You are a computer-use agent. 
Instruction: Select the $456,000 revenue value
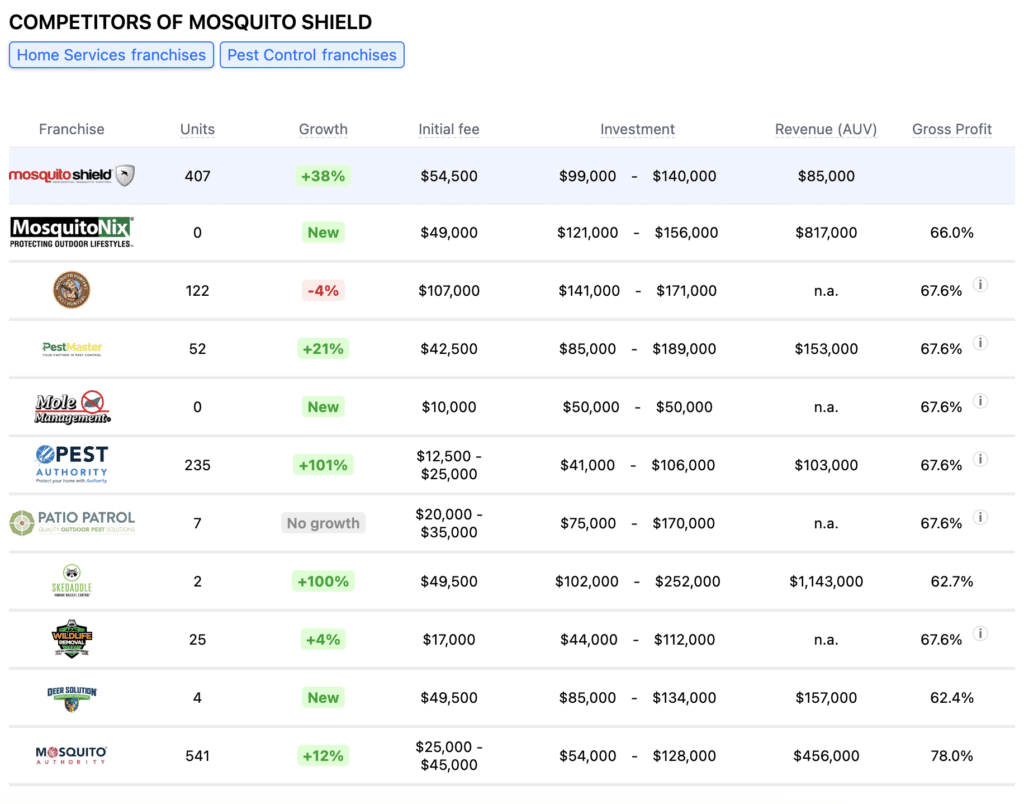pyautogui.click(x=826, y=756)
